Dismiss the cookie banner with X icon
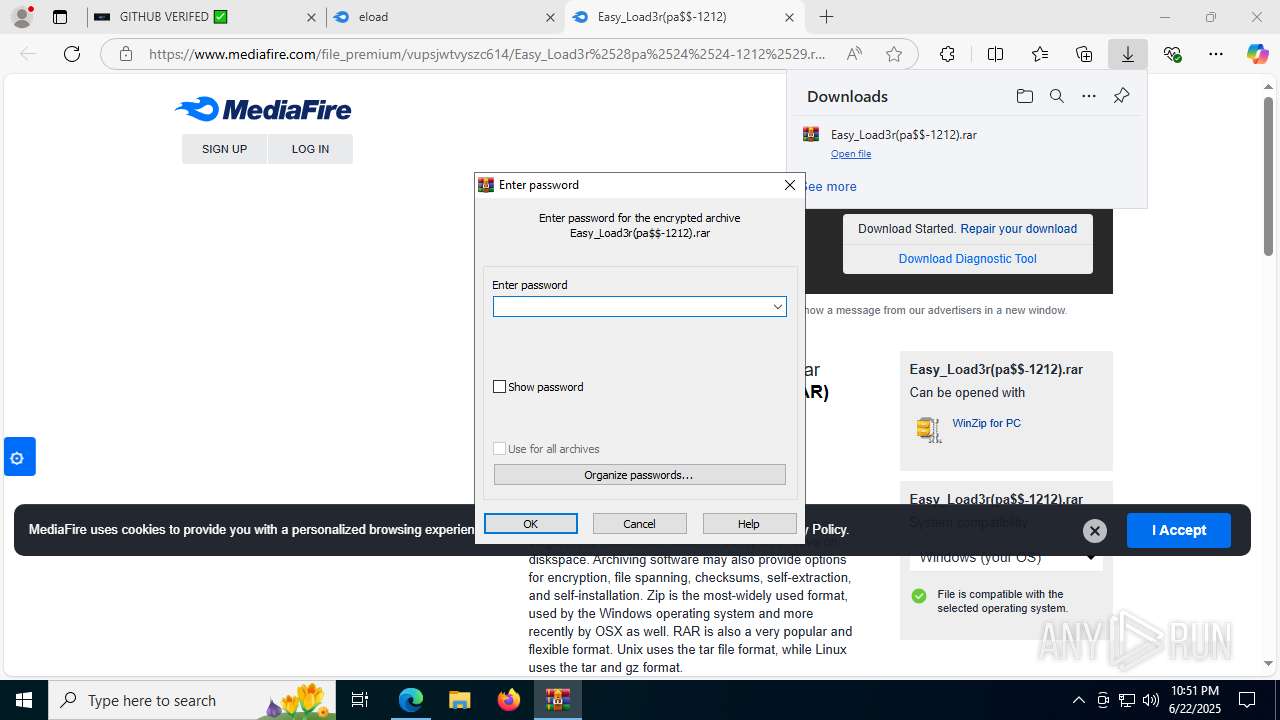The width and height of the screenshot is (1280, 720). pos(1095,530)
